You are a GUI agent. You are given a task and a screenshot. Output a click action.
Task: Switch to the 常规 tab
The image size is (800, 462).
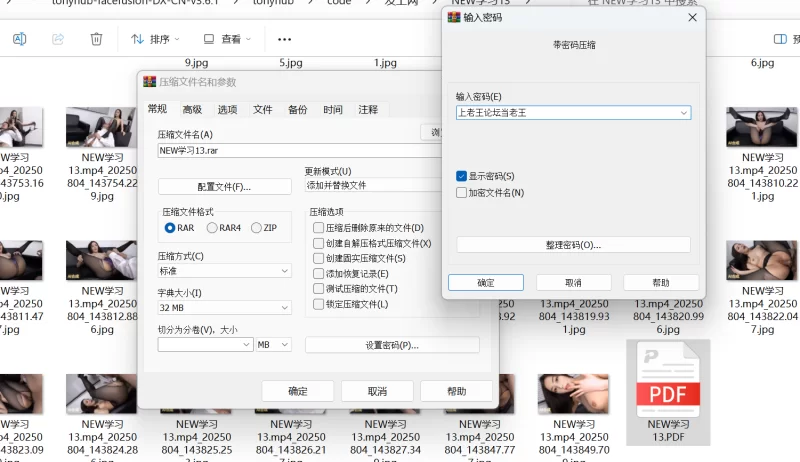tap(157, 109)
